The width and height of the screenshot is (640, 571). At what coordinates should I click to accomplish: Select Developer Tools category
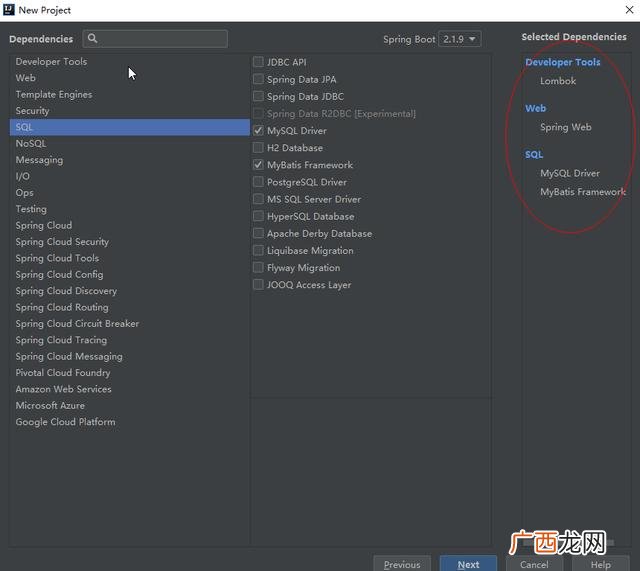coord(129,62)
